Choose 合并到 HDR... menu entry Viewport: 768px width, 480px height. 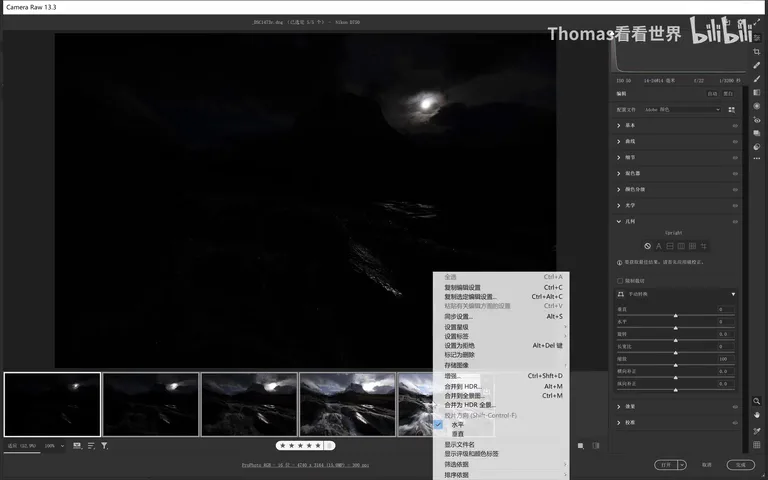point(463,386)
